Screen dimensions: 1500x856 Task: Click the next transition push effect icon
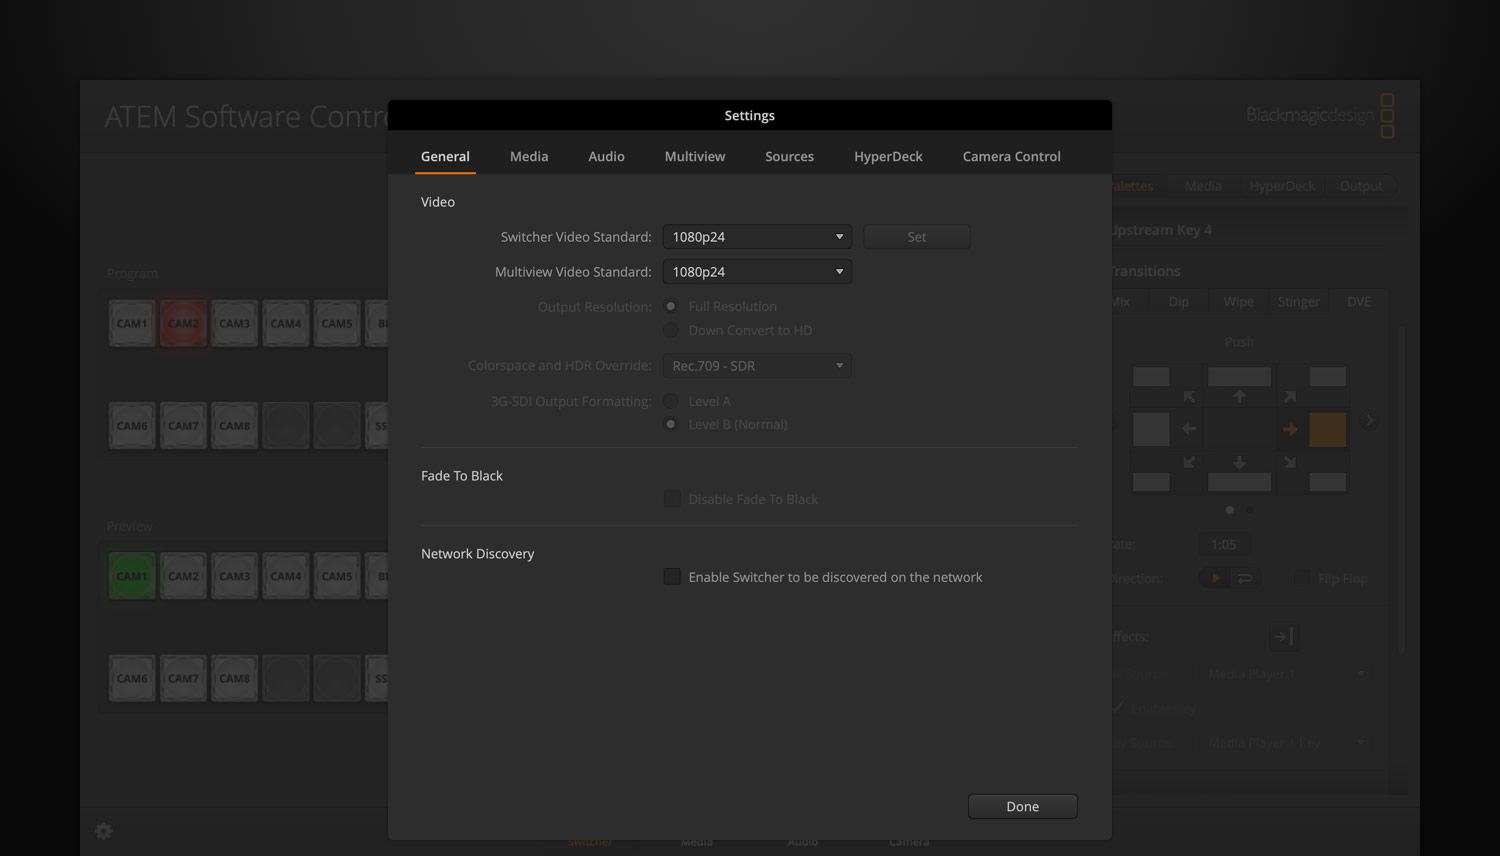pyautogui.click(x=1283, y=636)
